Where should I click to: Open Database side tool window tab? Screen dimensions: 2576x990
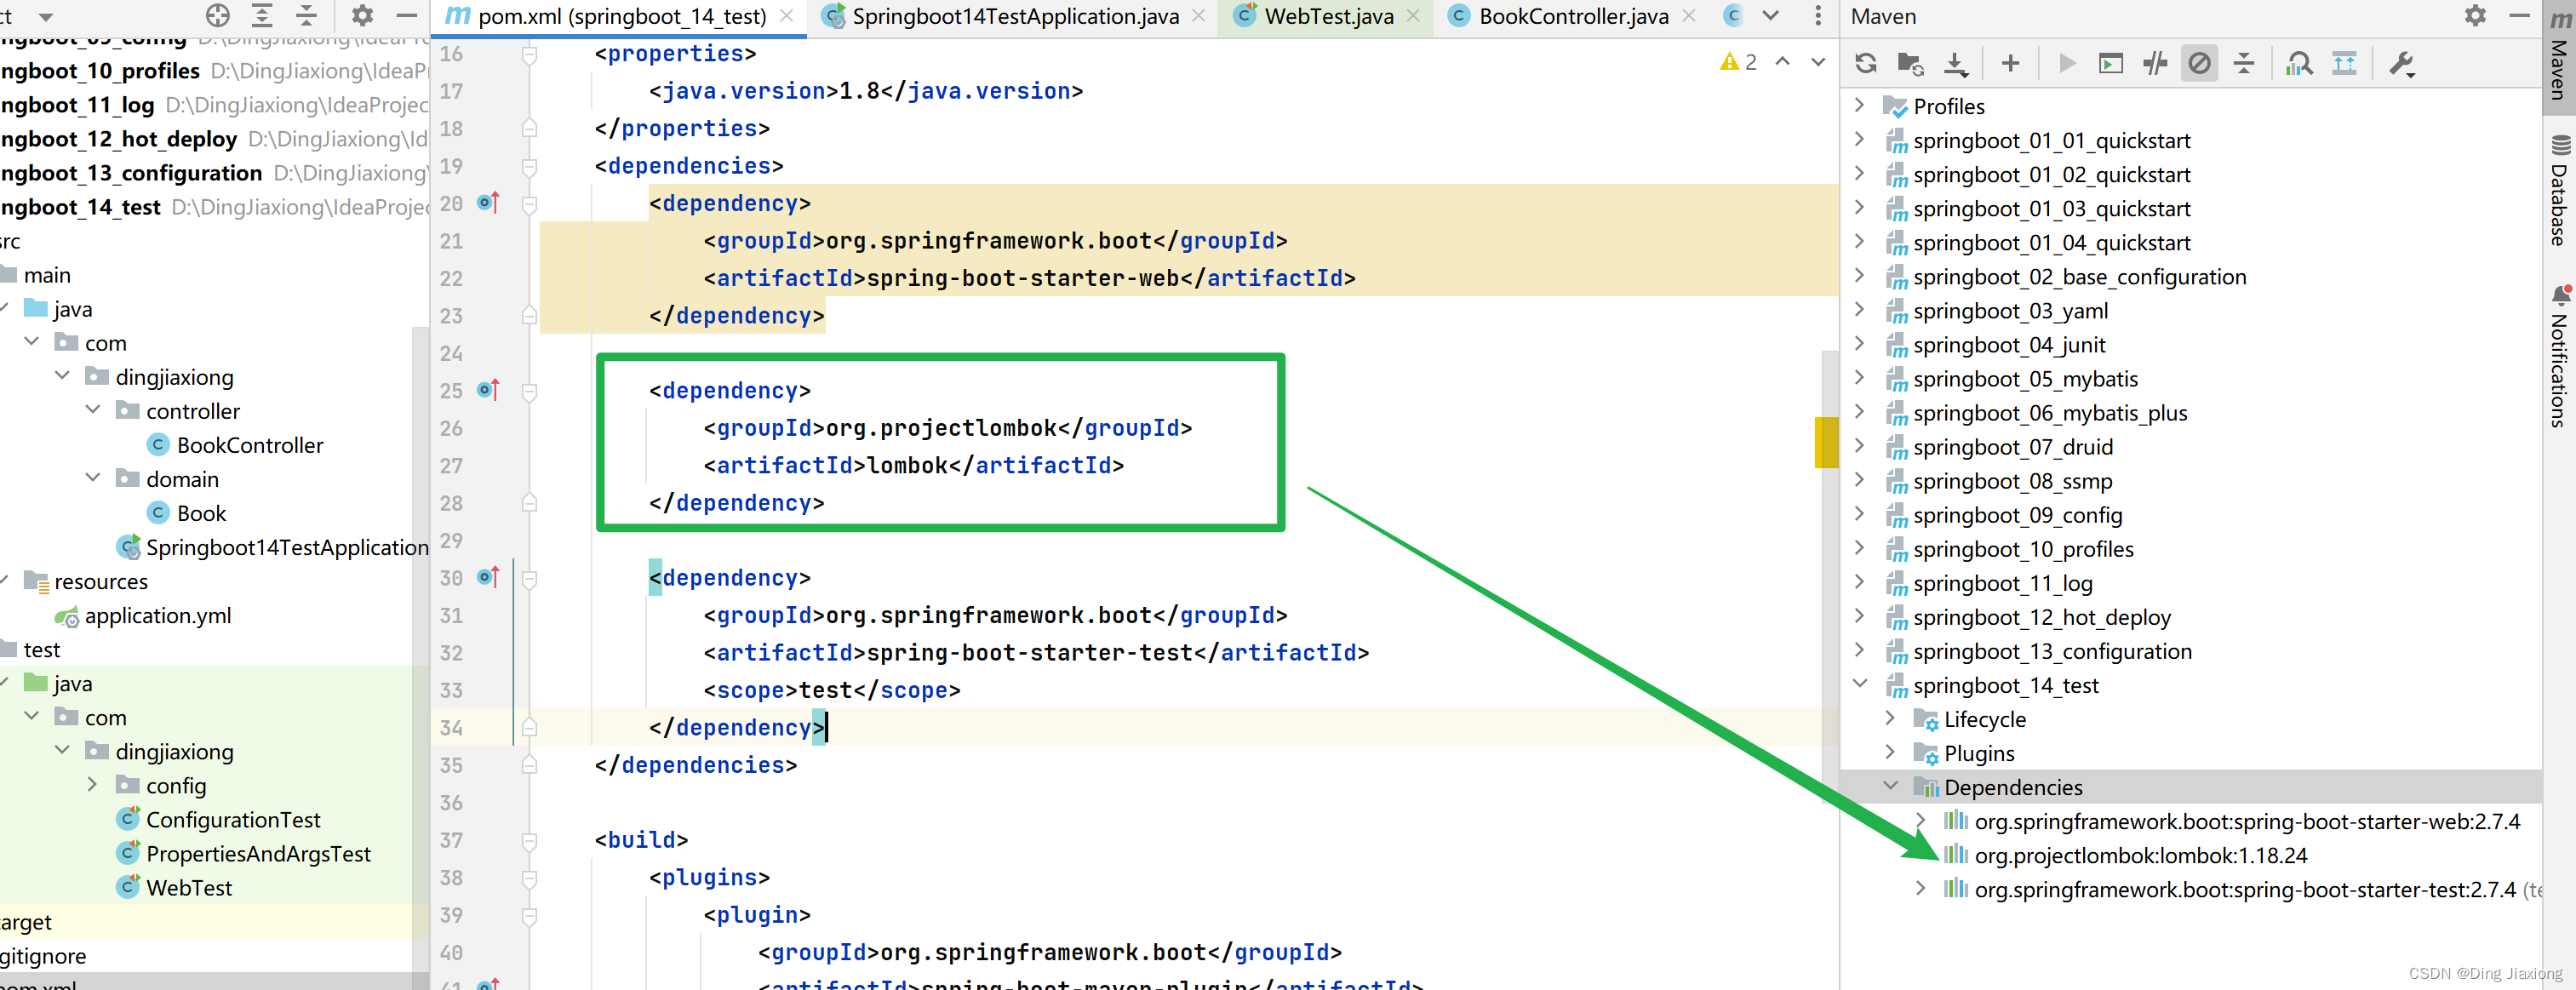coord(2560,191)
